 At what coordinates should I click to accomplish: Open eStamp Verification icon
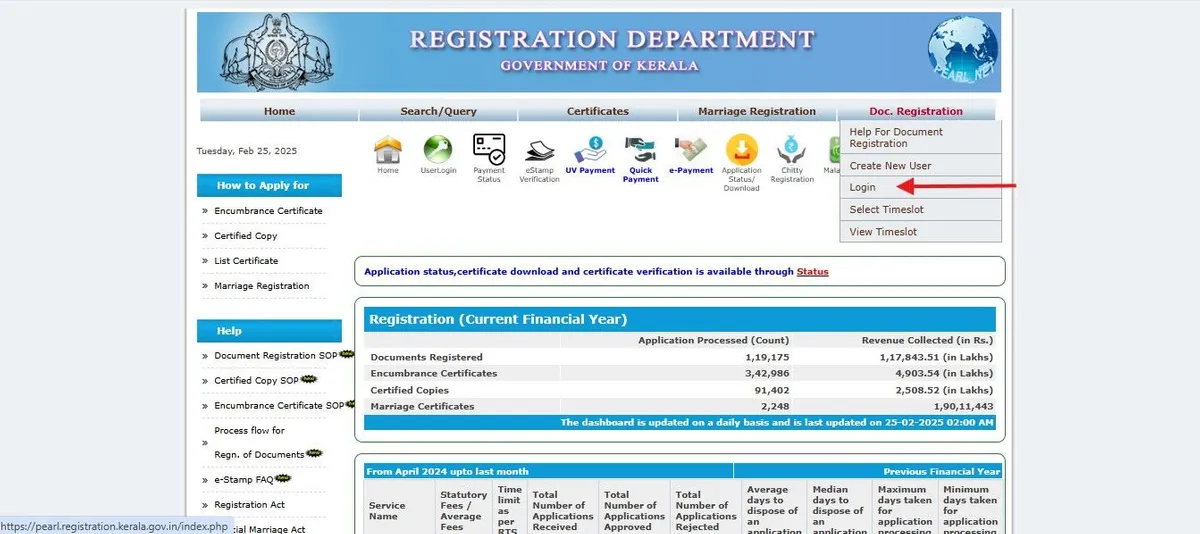pyautogui.click(x=540, y=151)
